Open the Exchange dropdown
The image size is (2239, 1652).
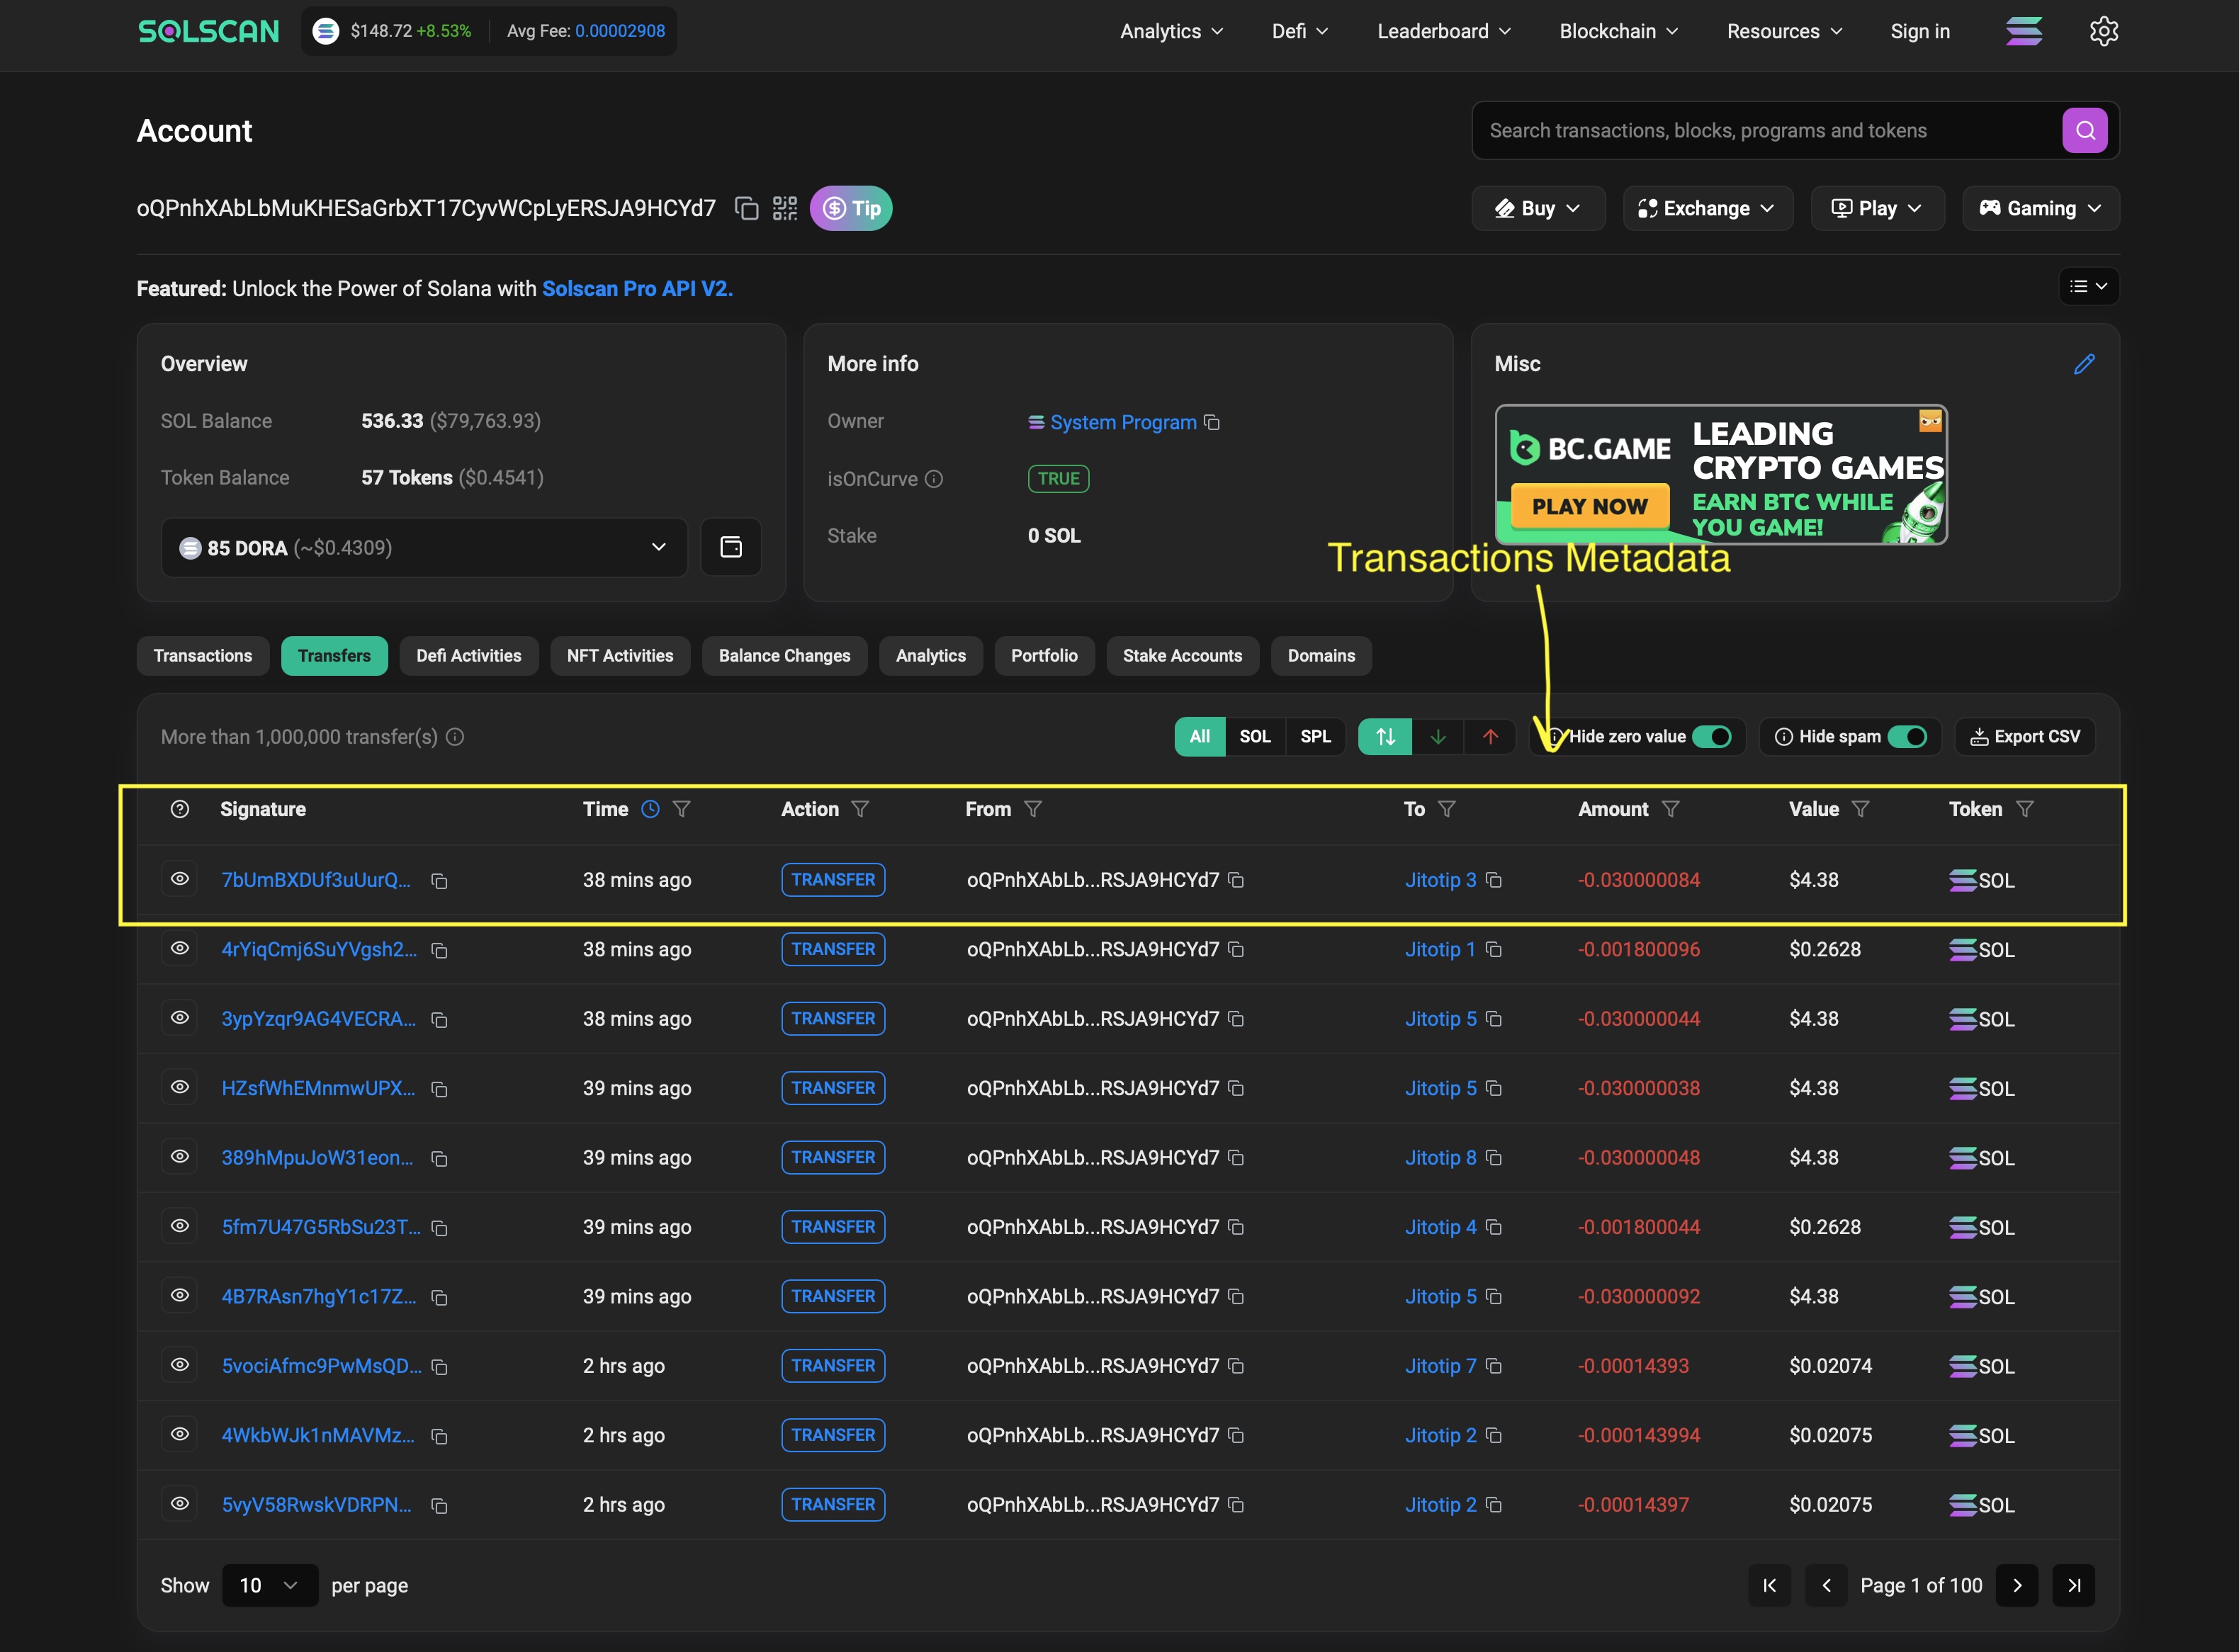(x=1707, y=208)
